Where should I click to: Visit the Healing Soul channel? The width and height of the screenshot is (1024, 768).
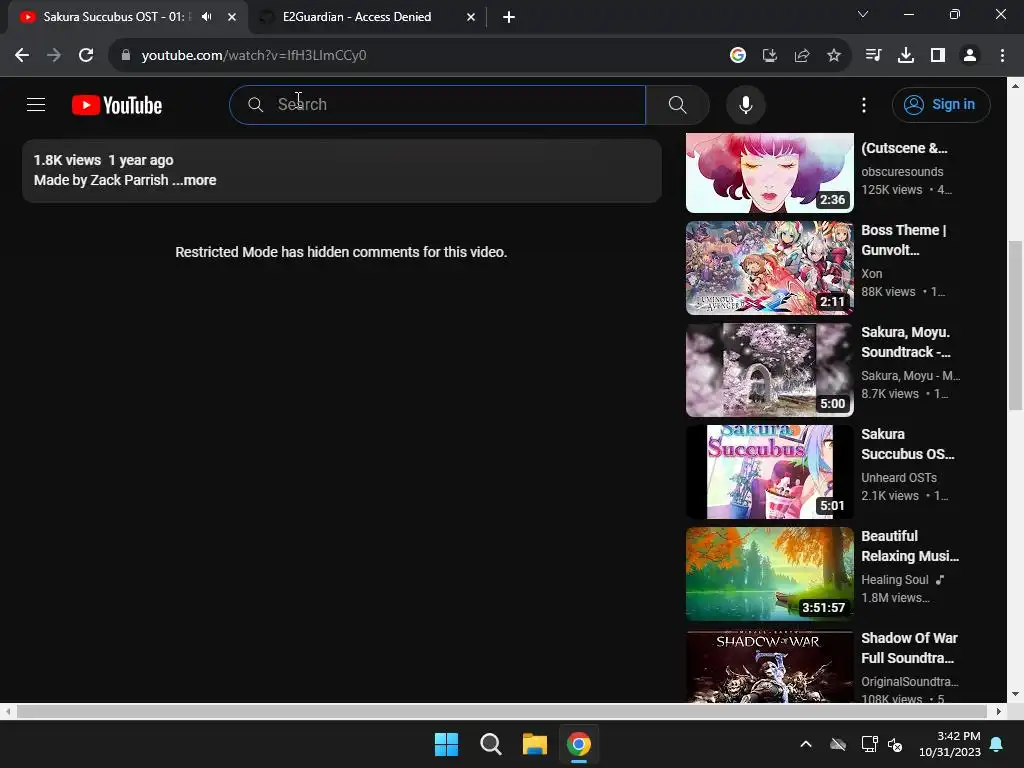(x=895, y=579)
